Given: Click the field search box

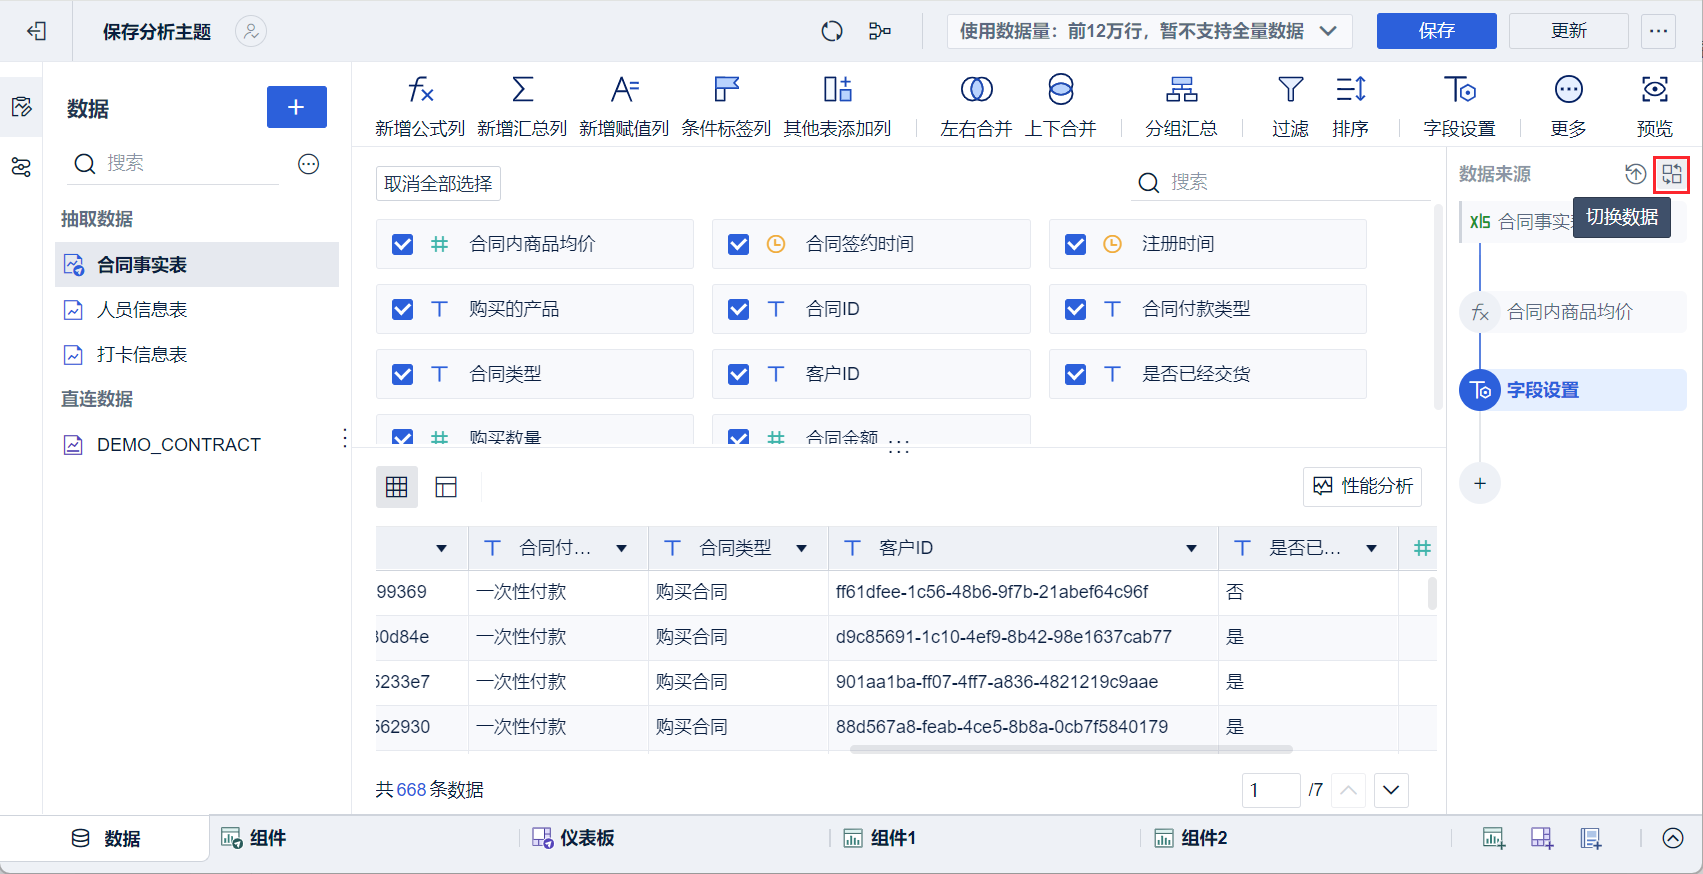Looking at the screenshot, I should [x=1281, y=182].
